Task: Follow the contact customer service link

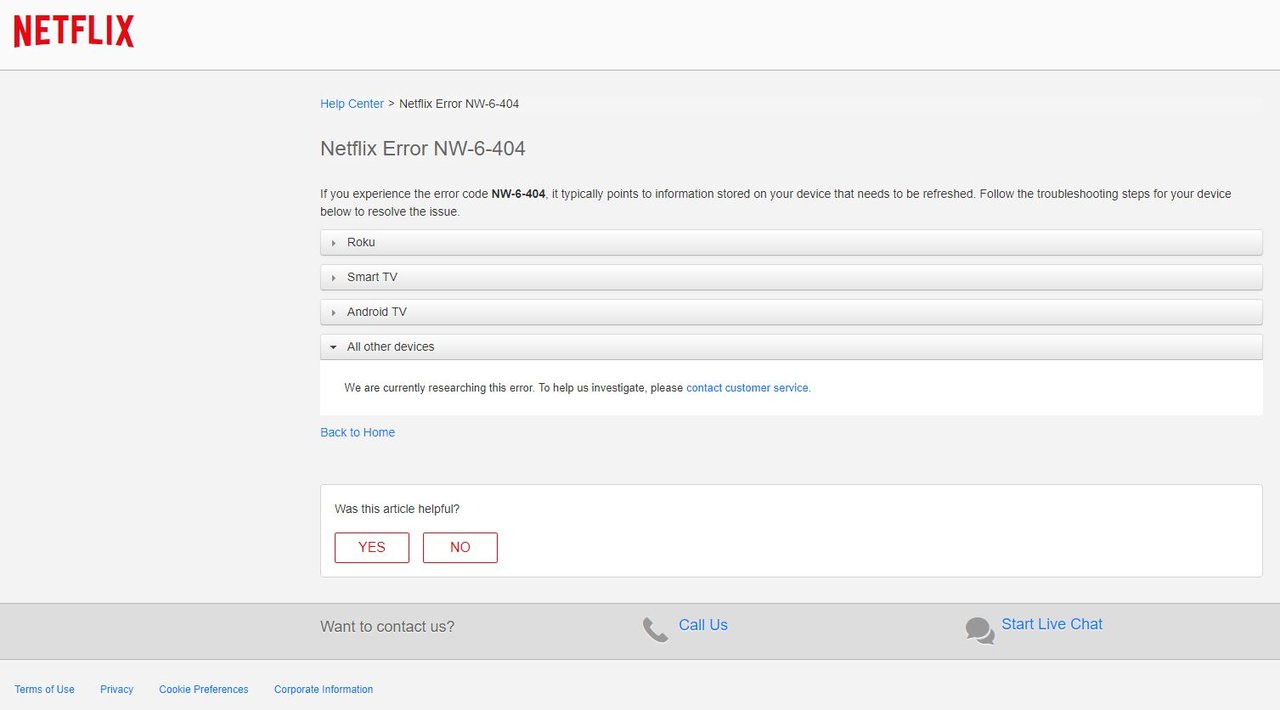Action: click(747, 388)
